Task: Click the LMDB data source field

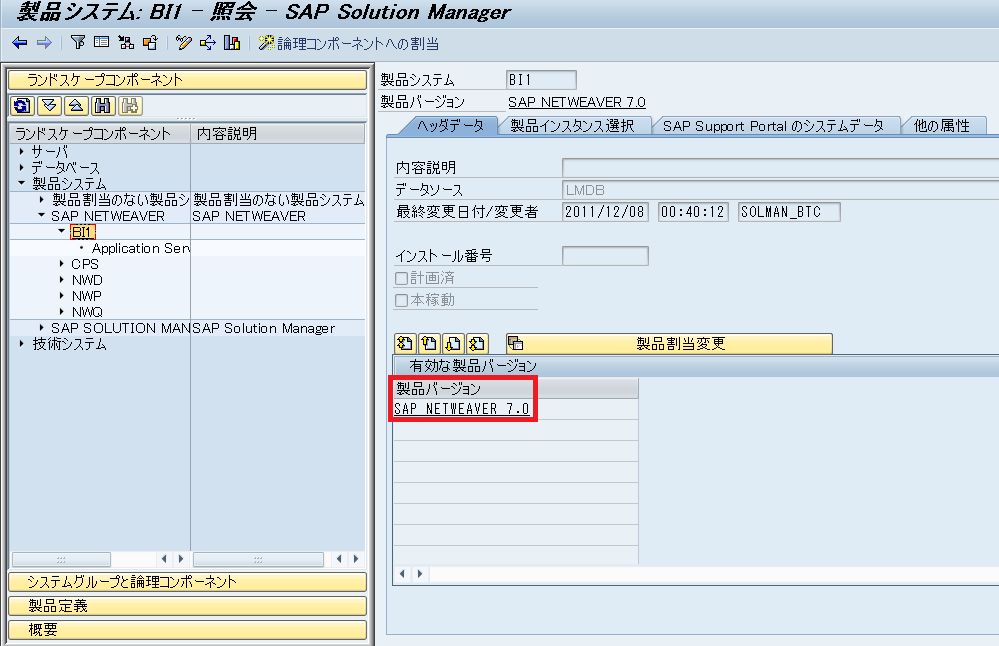Action: pyautogui.click(x=780, y=190)
